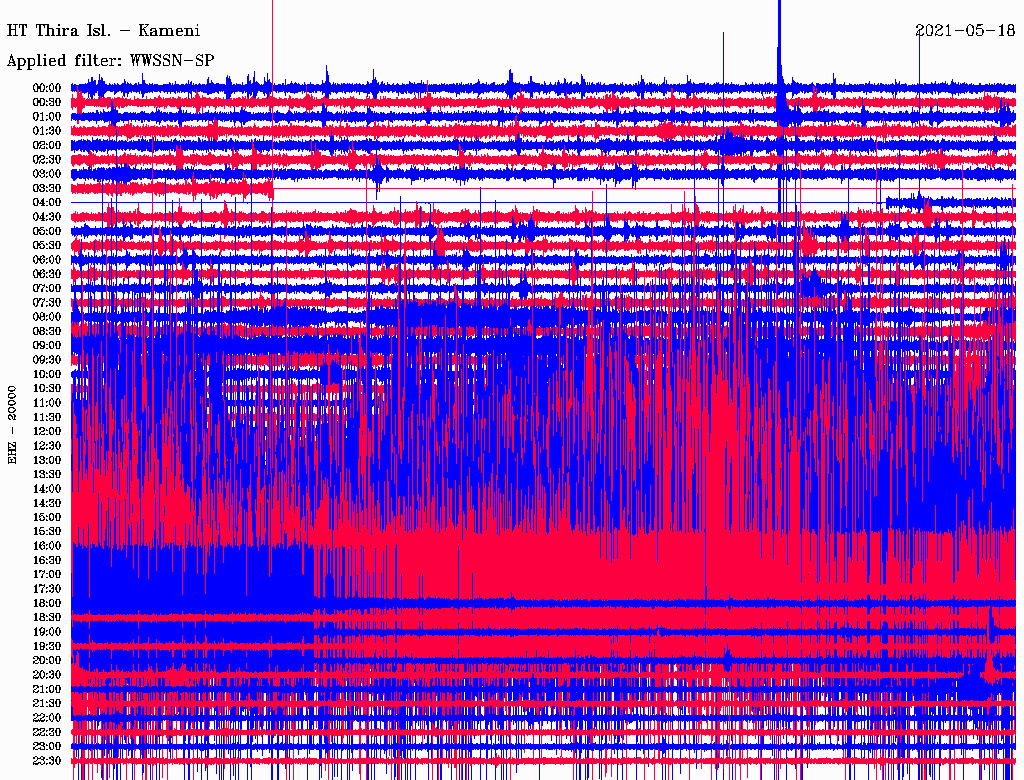Select the 01:00 time label
Image resolution: width=1024 pixels, height=780 pixels.
pos(47,117)
